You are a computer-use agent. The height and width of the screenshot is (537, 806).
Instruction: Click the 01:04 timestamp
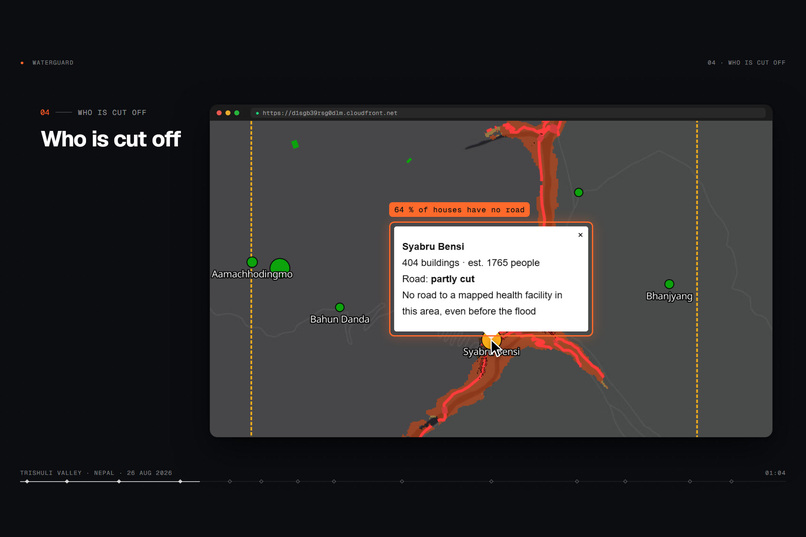point(775,473)
